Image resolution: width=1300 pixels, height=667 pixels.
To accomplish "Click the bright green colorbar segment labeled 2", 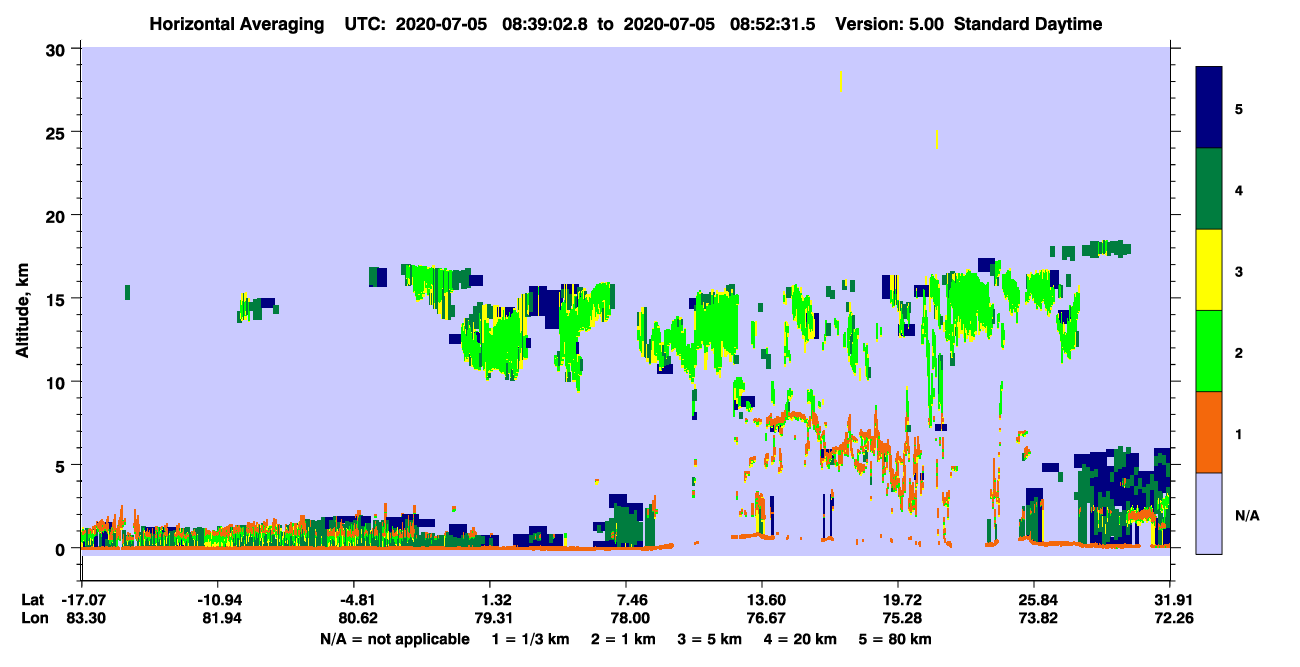I will pos(1209,351).
